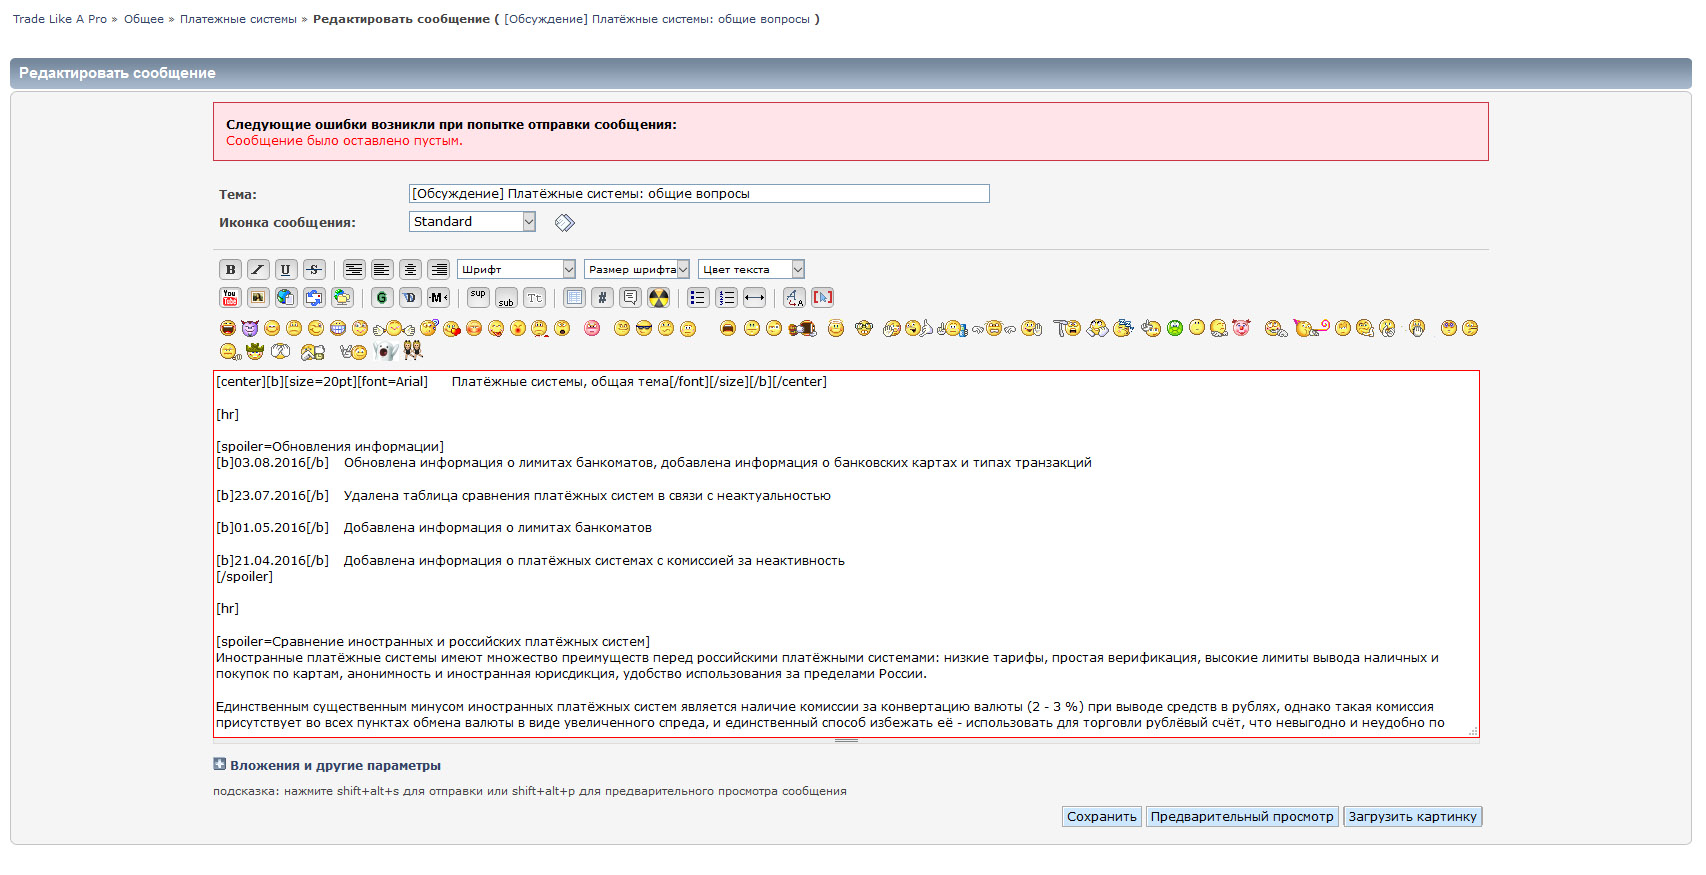This screenshot has height=875, width=1706.
Task: Insert the purple devil smiley
Action: (250, 328)
